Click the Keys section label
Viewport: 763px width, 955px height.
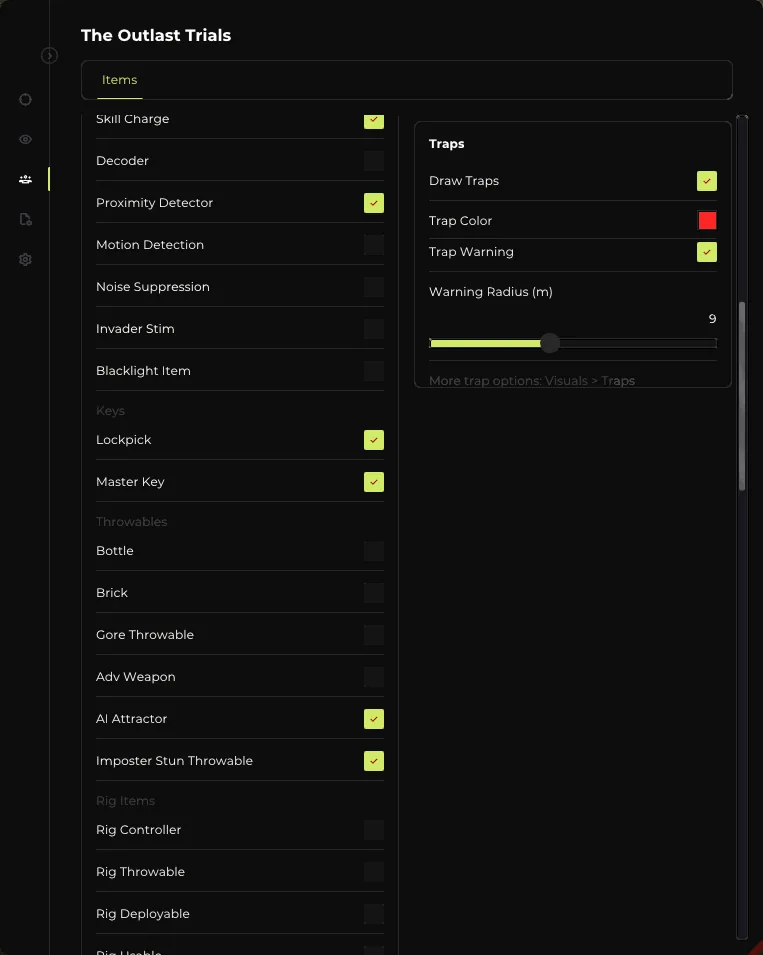[x=110, y=411]
